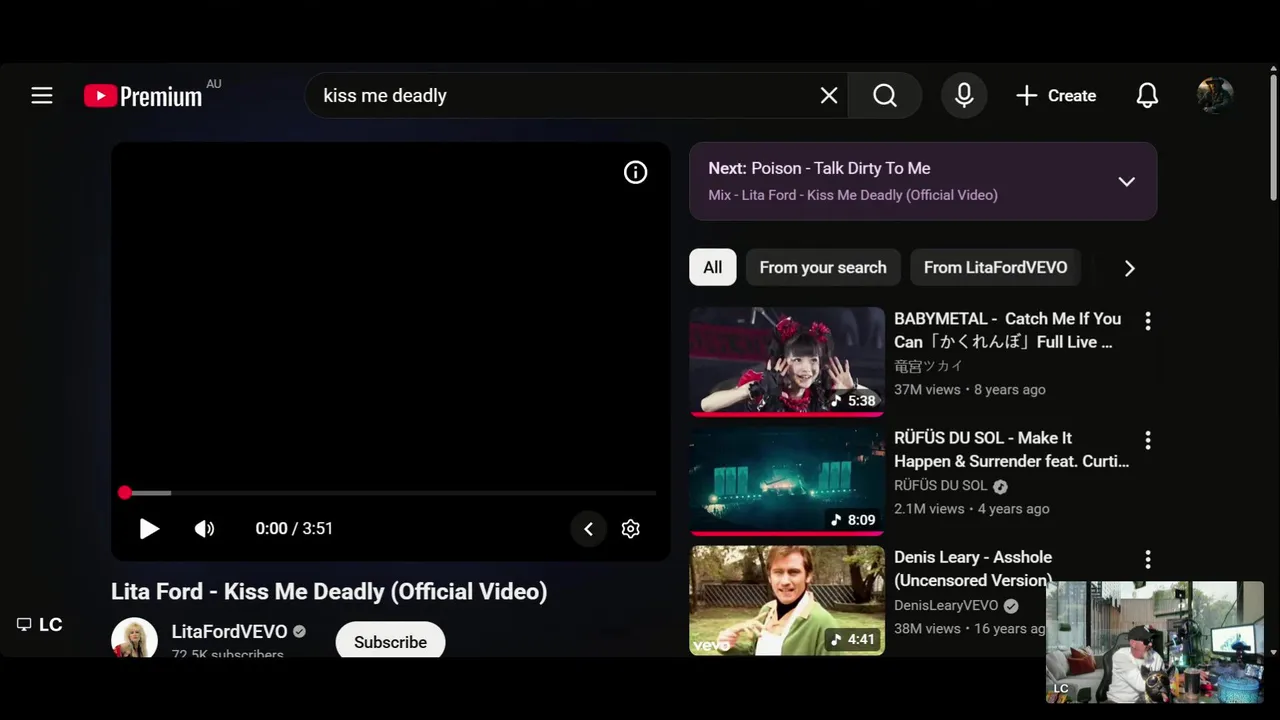This screenshot has height=720, width=1280.
Task: Open options menu for BABYMETAL video
Action: (1148, 321)
